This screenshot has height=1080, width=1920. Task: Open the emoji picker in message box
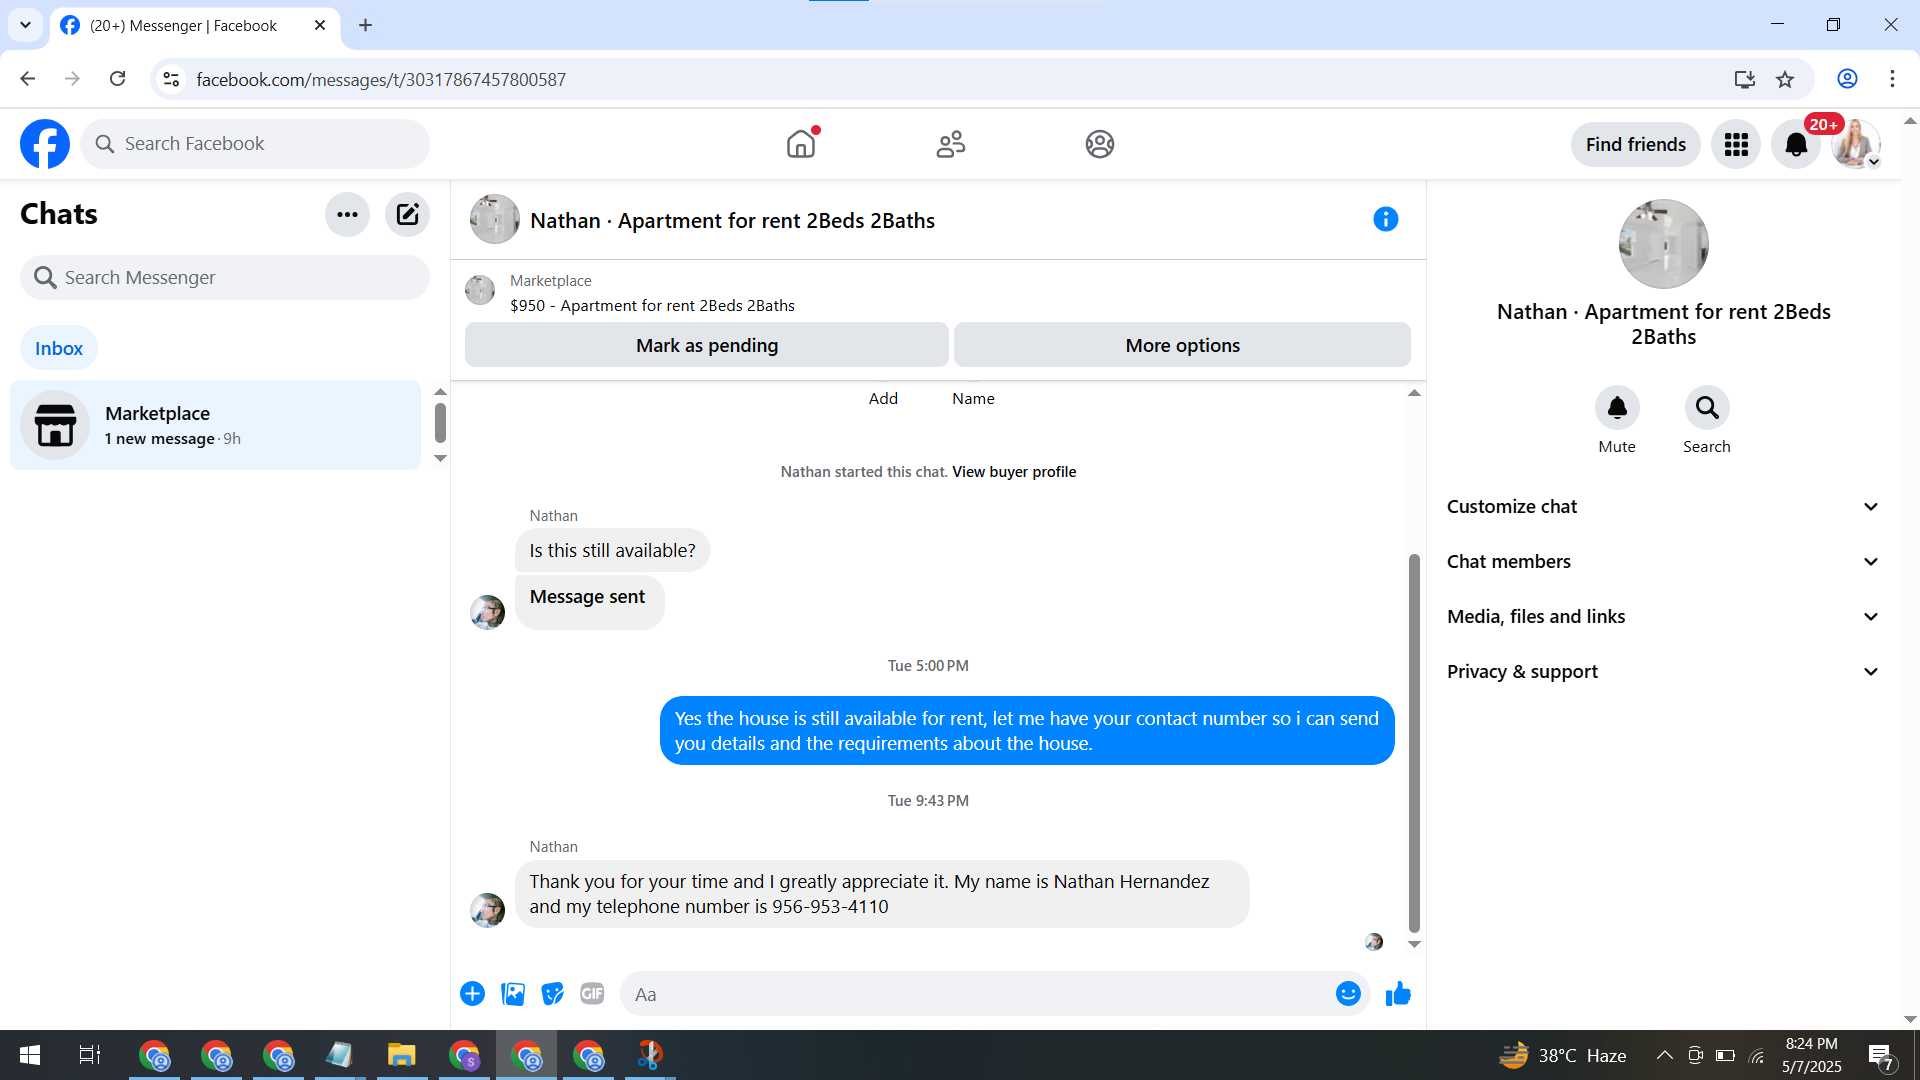pos(1348,994)
